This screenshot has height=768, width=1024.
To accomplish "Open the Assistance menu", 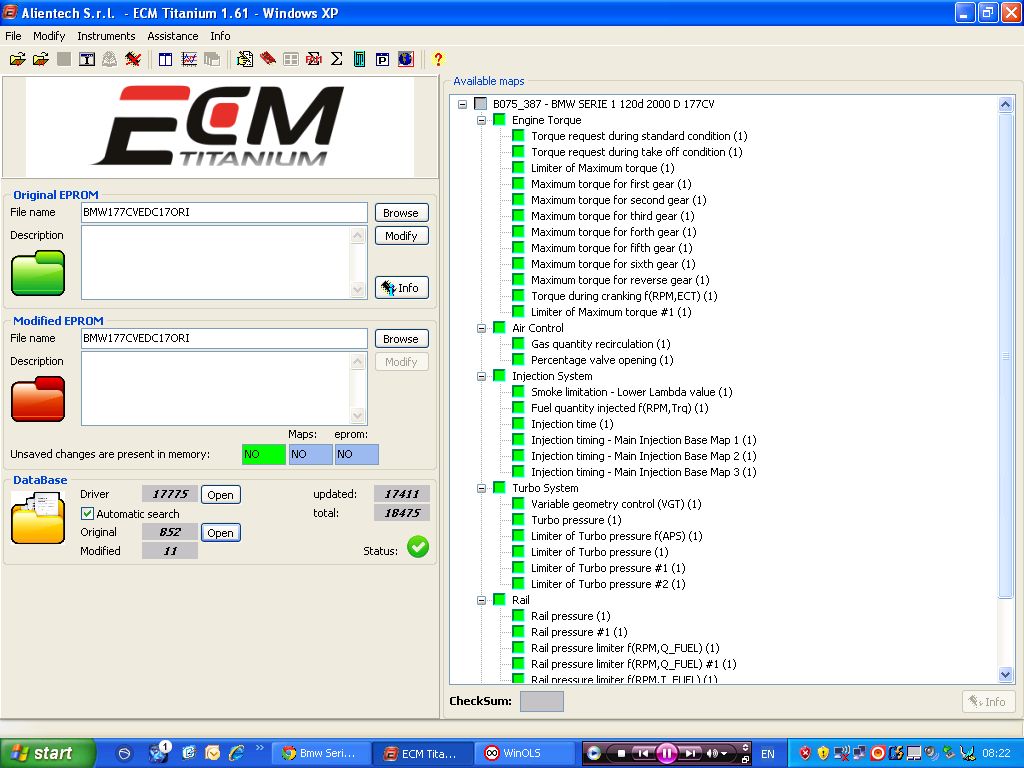I will click(x=172, y=36).
